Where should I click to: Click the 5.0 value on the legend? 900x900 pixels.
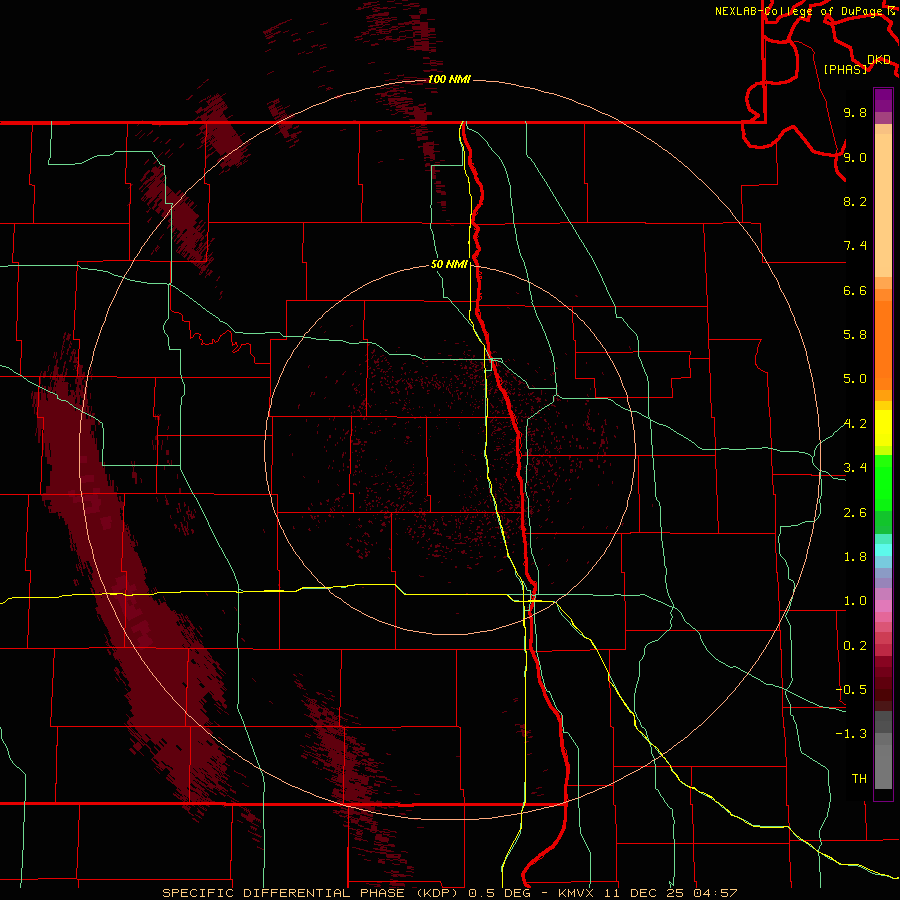tap(855, 379)
